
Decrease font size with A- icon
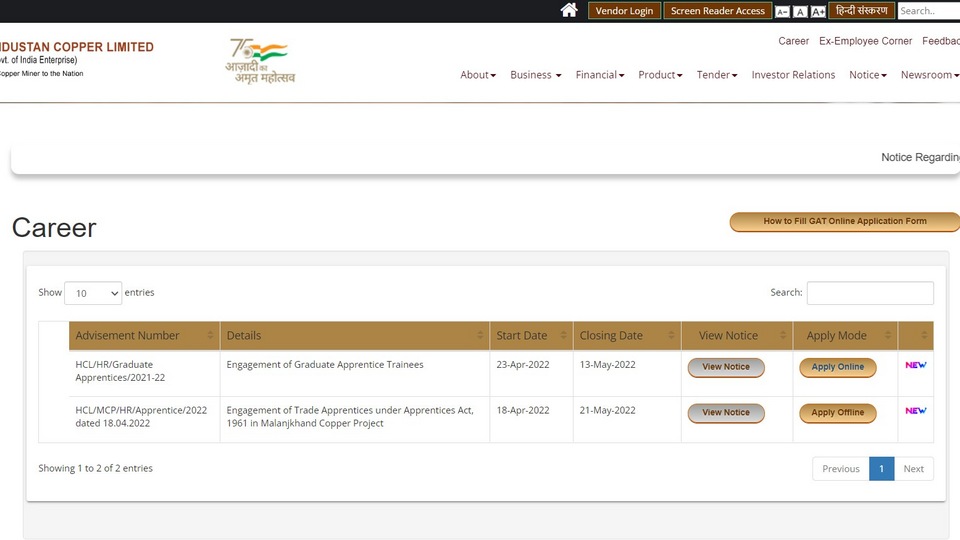pyautogui.click(x=782, y=12)
